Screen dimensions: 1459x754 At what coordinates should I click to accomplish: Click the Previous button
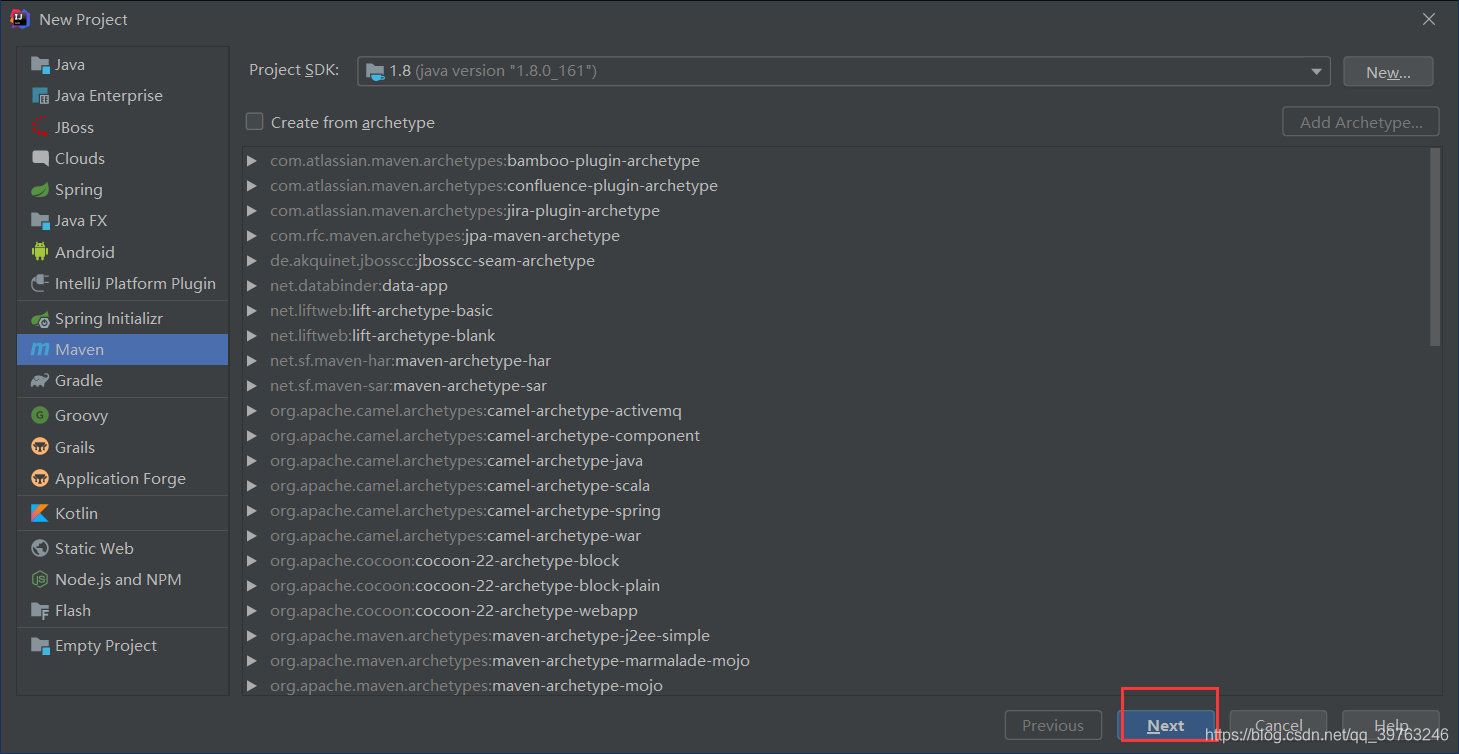coord(1053,726)
